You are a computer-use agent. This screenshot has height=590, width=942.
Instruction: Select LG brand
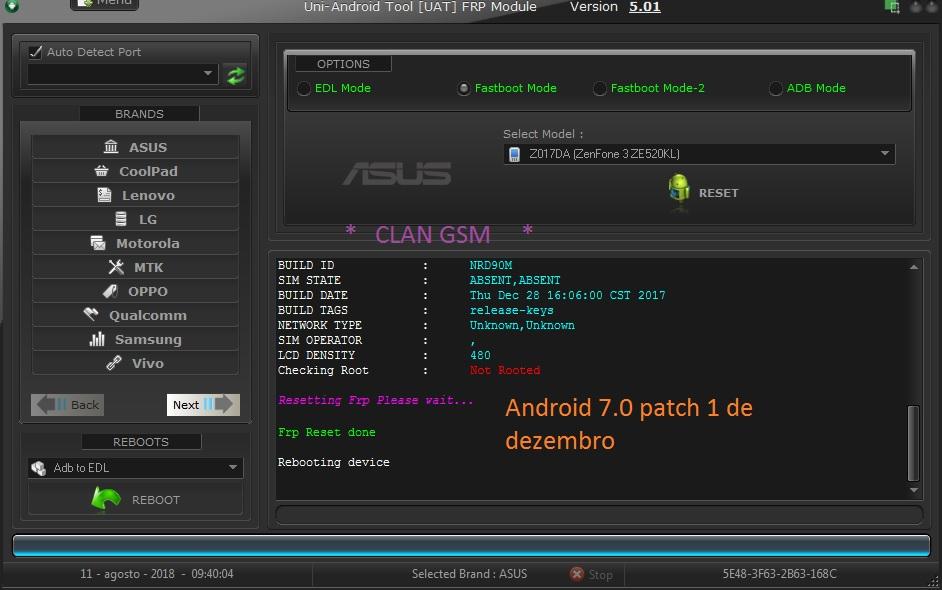coord(135,219)
